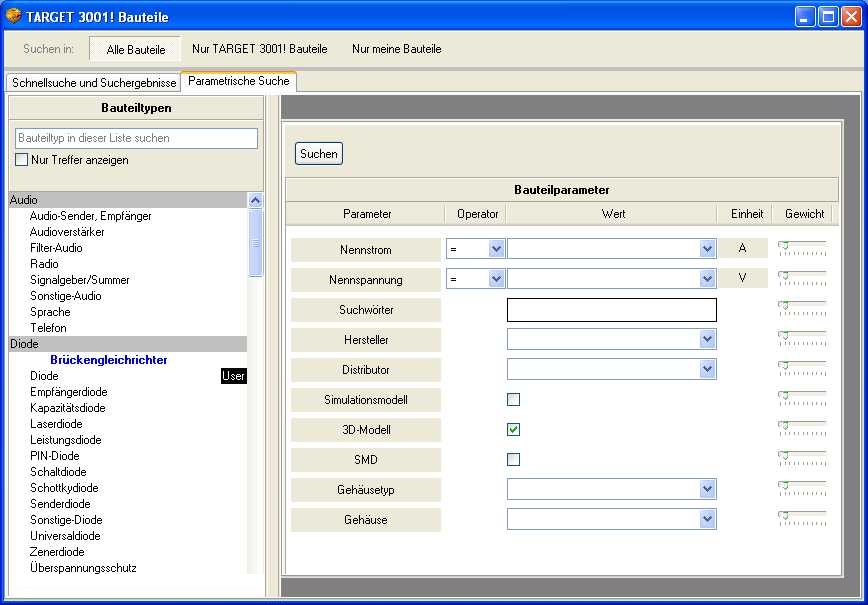Select the Parametrische Suche tab
This screenshot has width=868, height=605.
pyautogui.click(x=238, y=81)
